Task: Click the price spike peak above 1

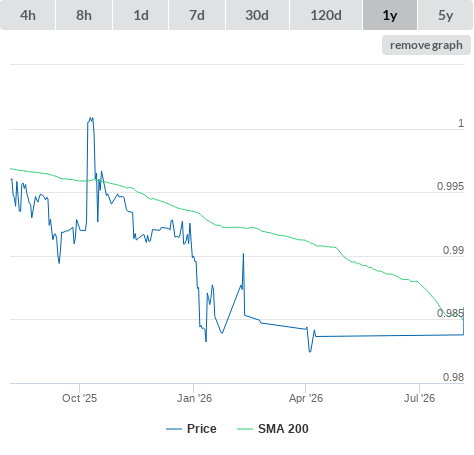Action: click(x=91, y=118)
